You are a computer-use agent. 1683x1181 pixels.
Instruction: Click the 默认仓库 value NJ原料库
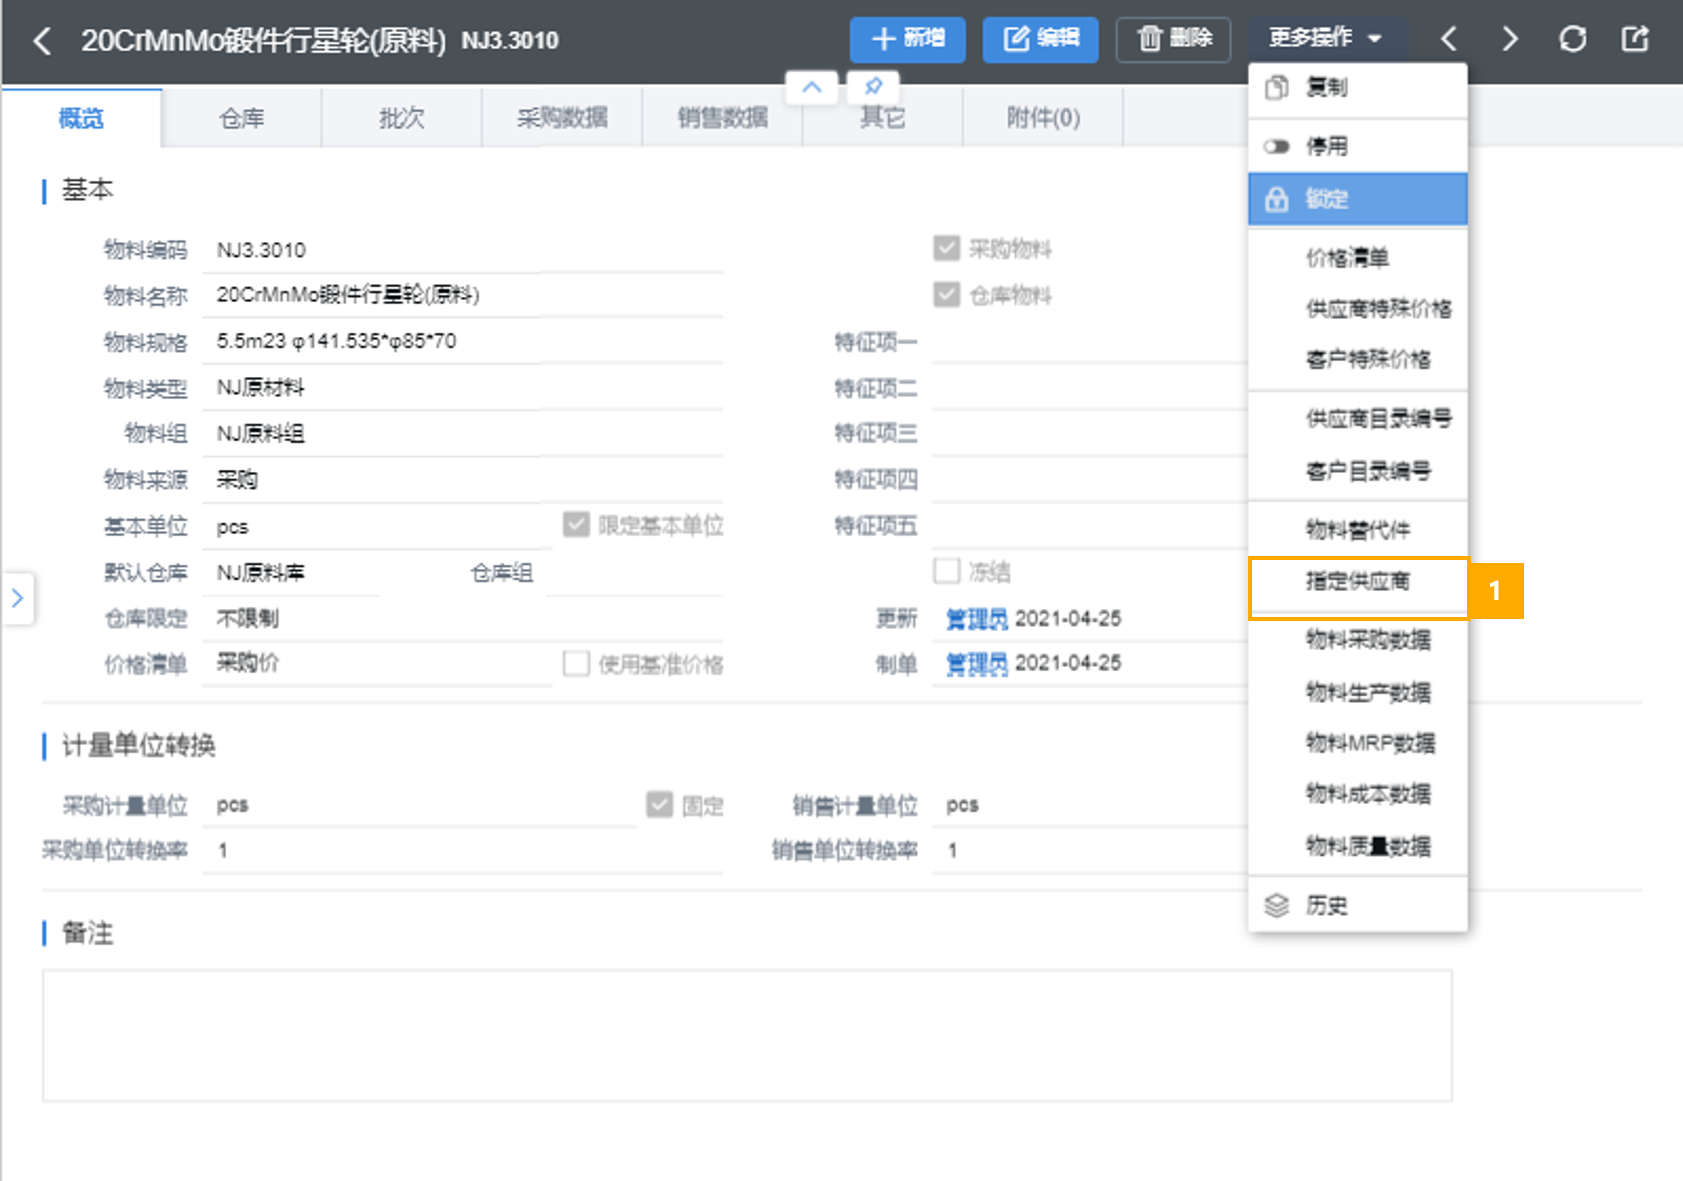coord(260,572)
